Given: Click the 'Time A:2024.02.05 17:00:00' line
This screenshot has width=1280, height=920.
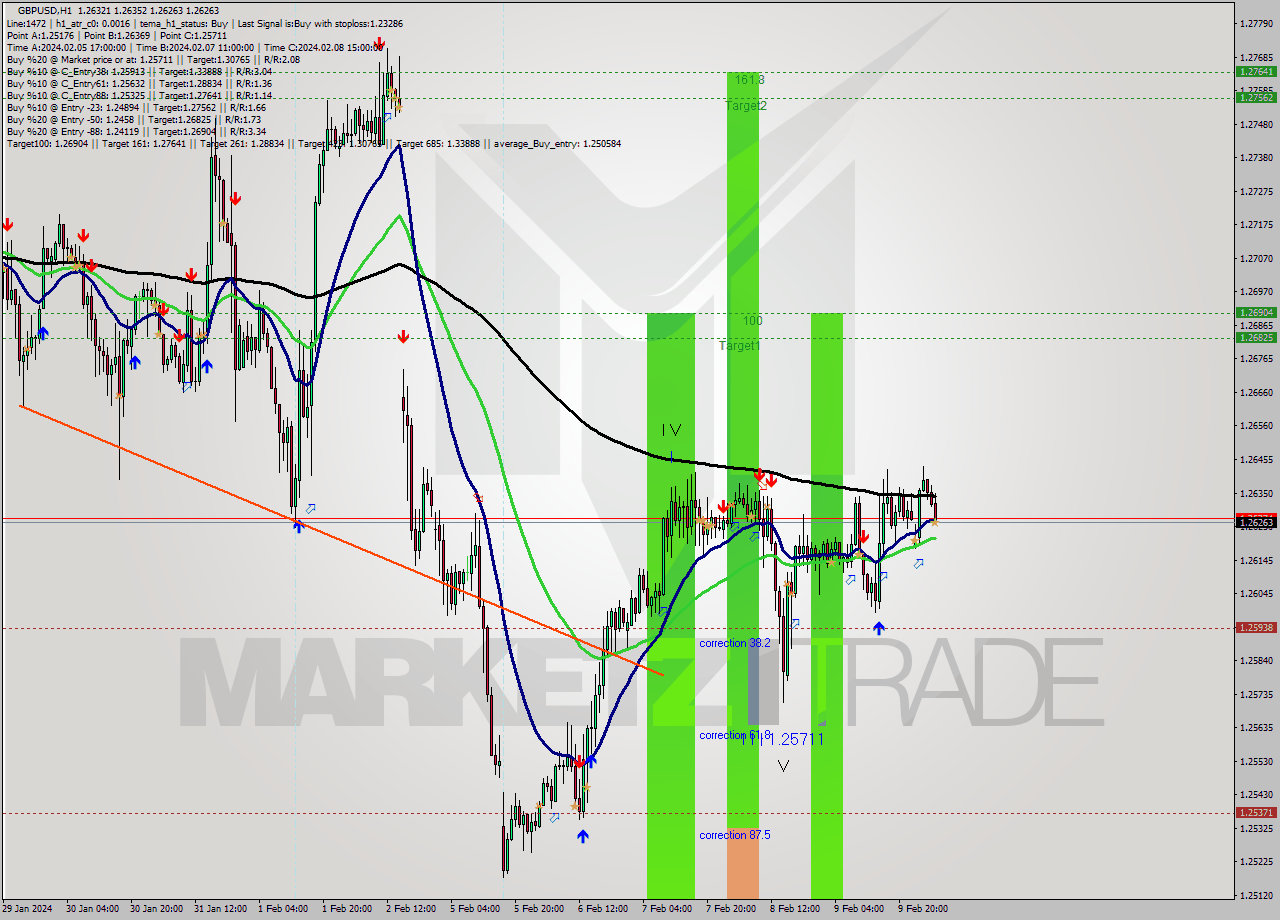Looking at the screenshot, I should point(66,47).
